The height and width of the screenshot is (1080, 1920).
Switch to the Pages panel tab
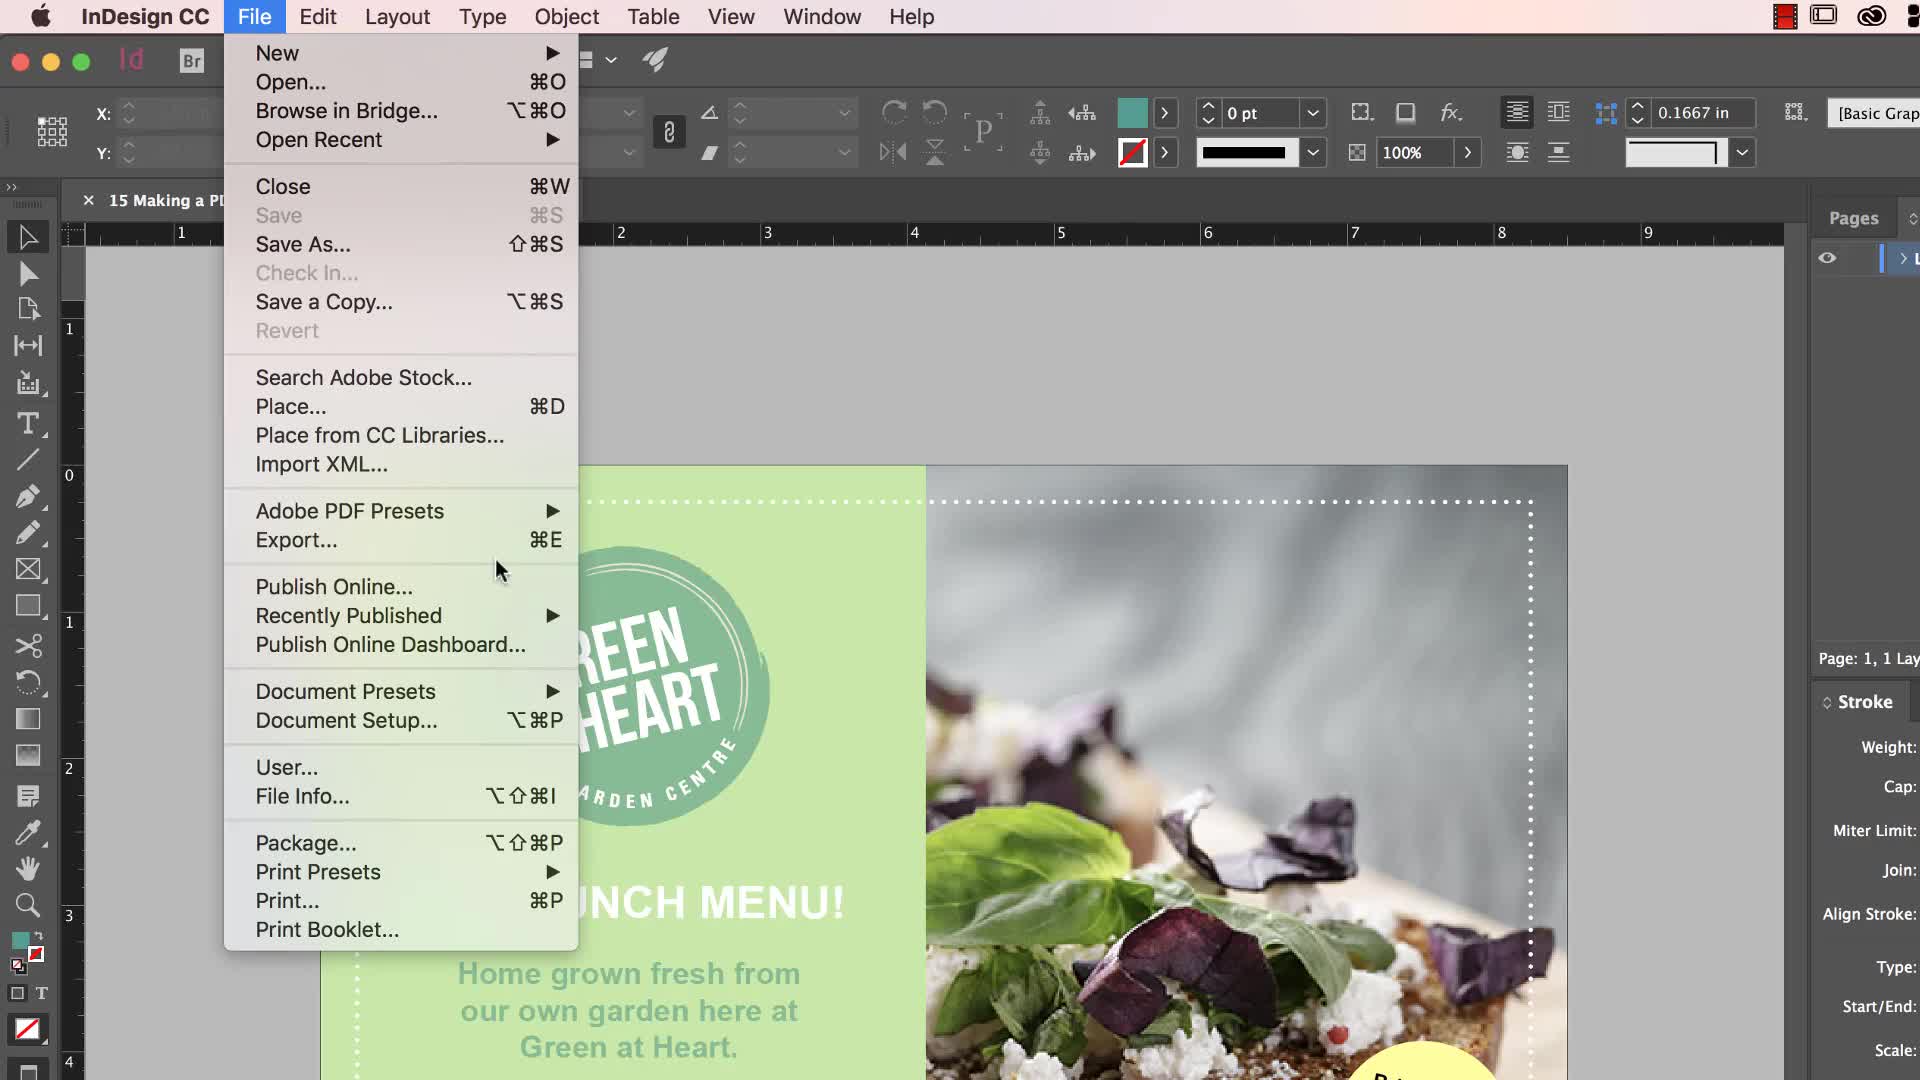coord(1853,218)
